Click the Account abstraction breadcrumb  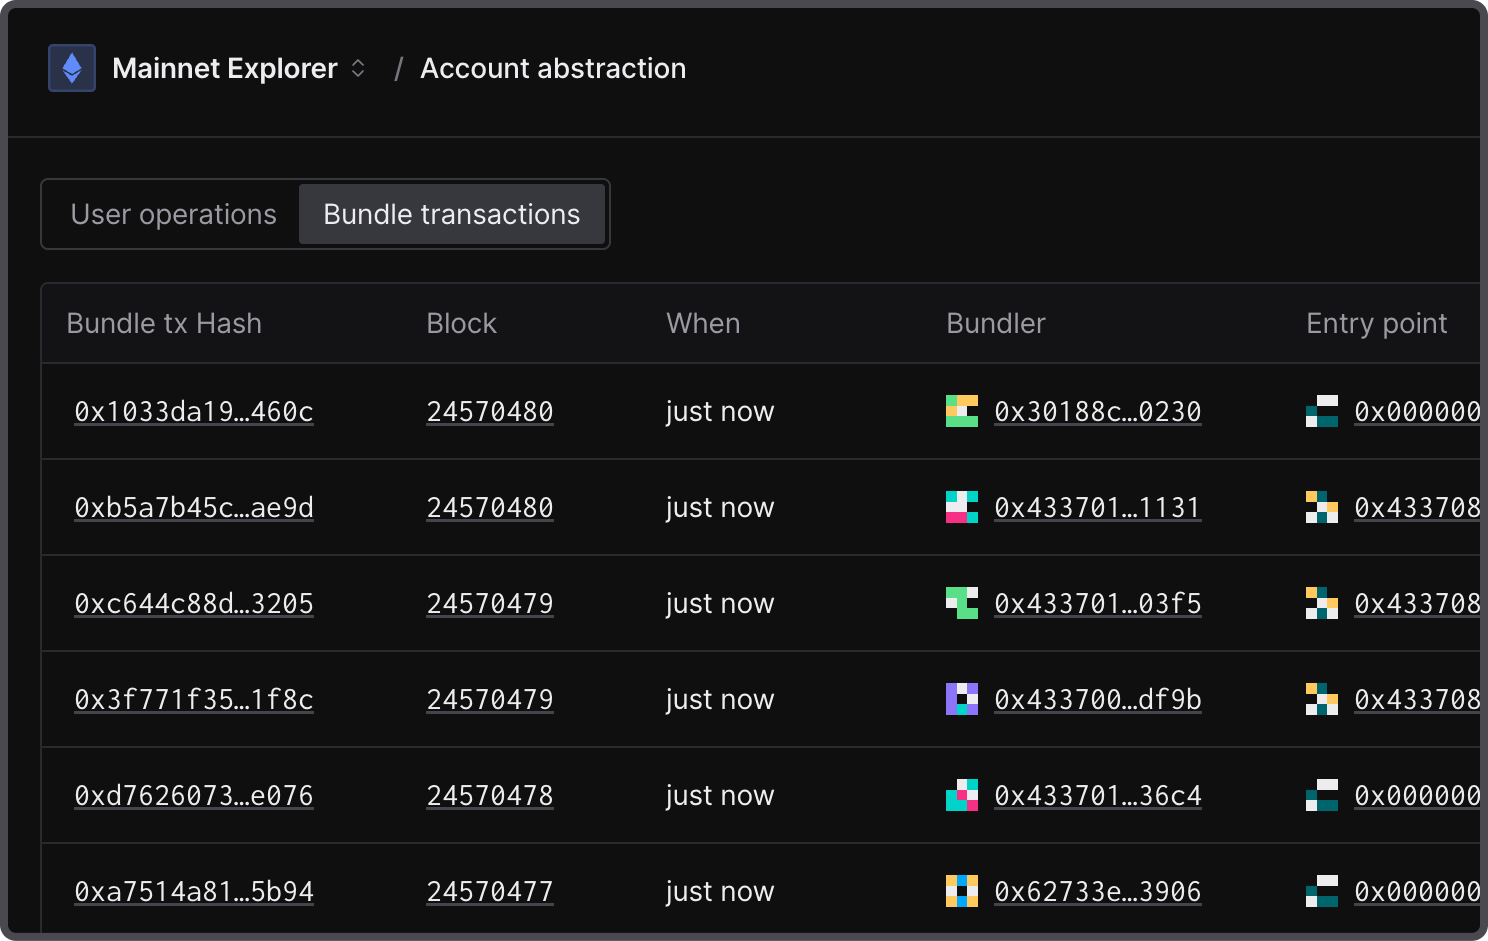click(553, 68)
